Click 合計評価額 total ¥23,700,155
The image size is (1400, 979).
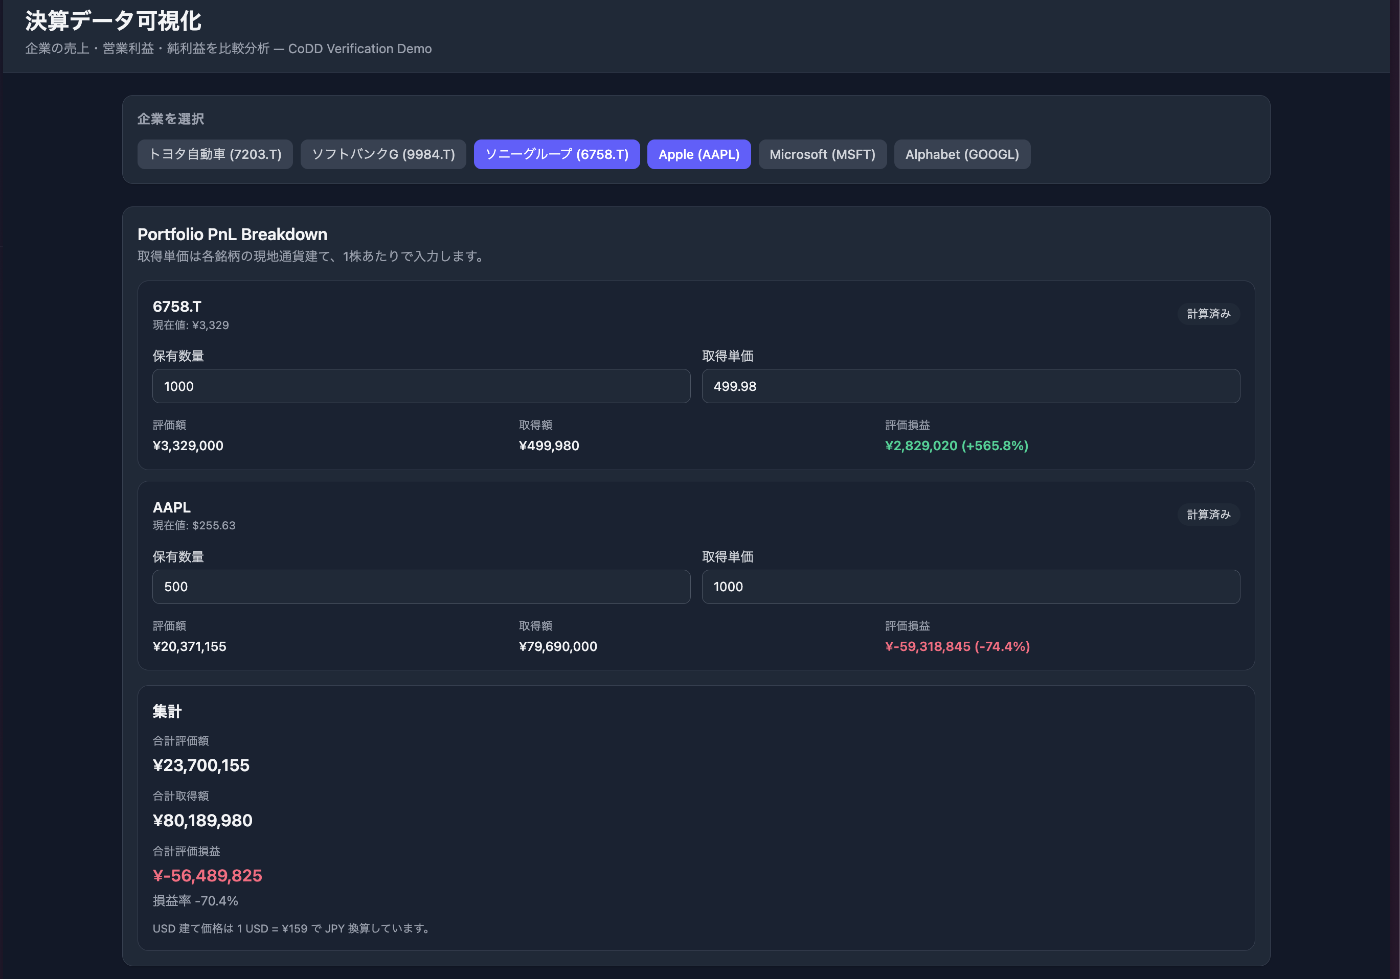(201, 766)
